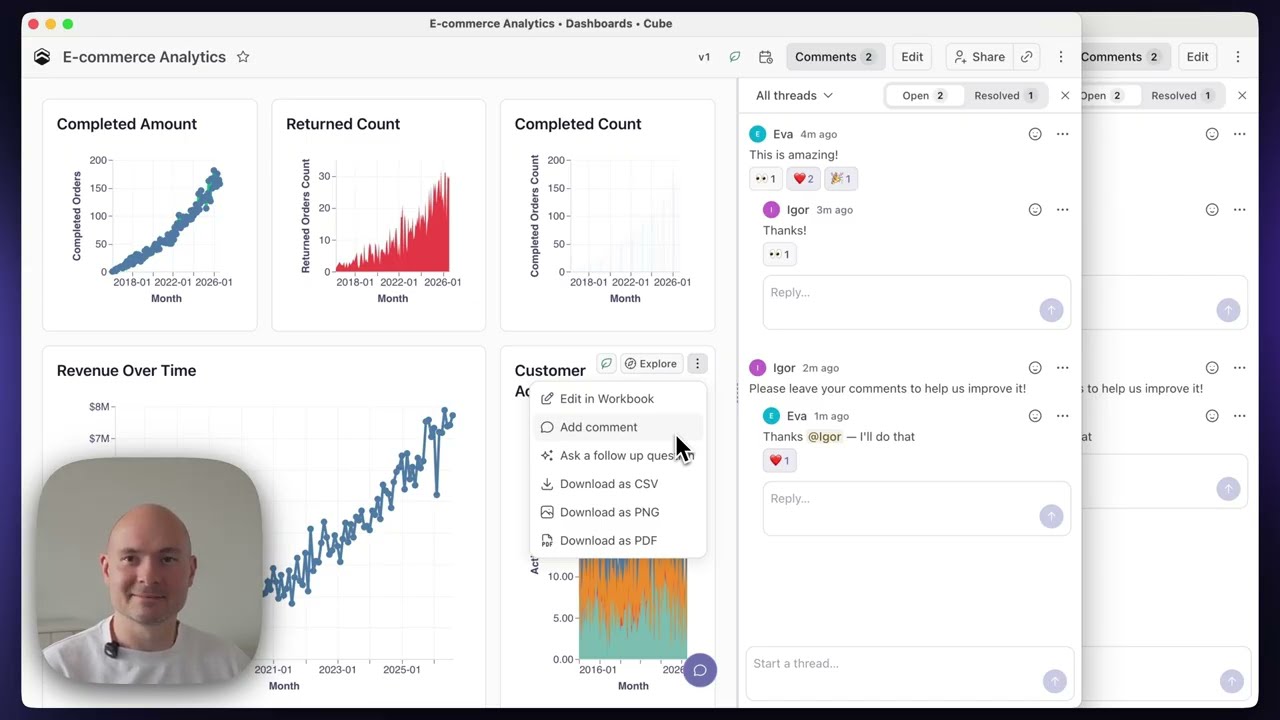Screen dimensions: 1280x720
Task: Click the Reply field under Eva's 'Thanks @Igor' reply
Action: pyautogui.click(x=916, y=507)
